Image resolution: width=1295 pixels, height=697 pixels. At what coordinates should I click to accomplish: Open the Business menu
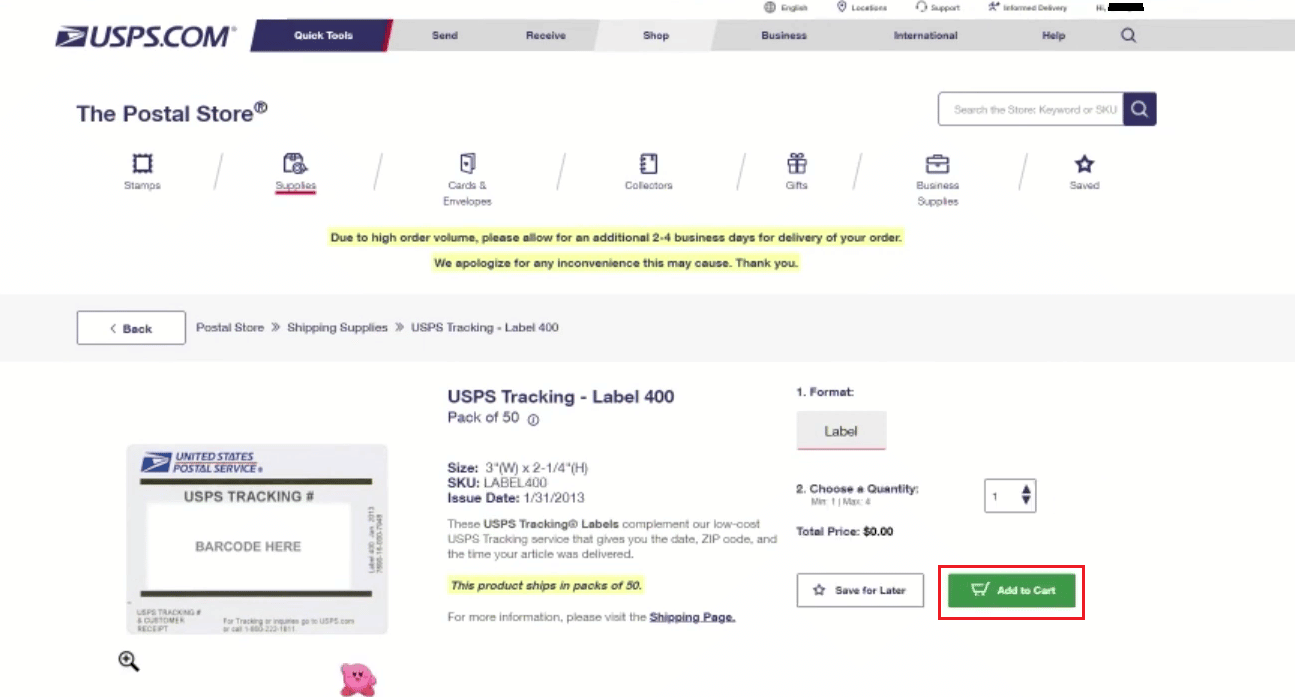coord(784,35)
